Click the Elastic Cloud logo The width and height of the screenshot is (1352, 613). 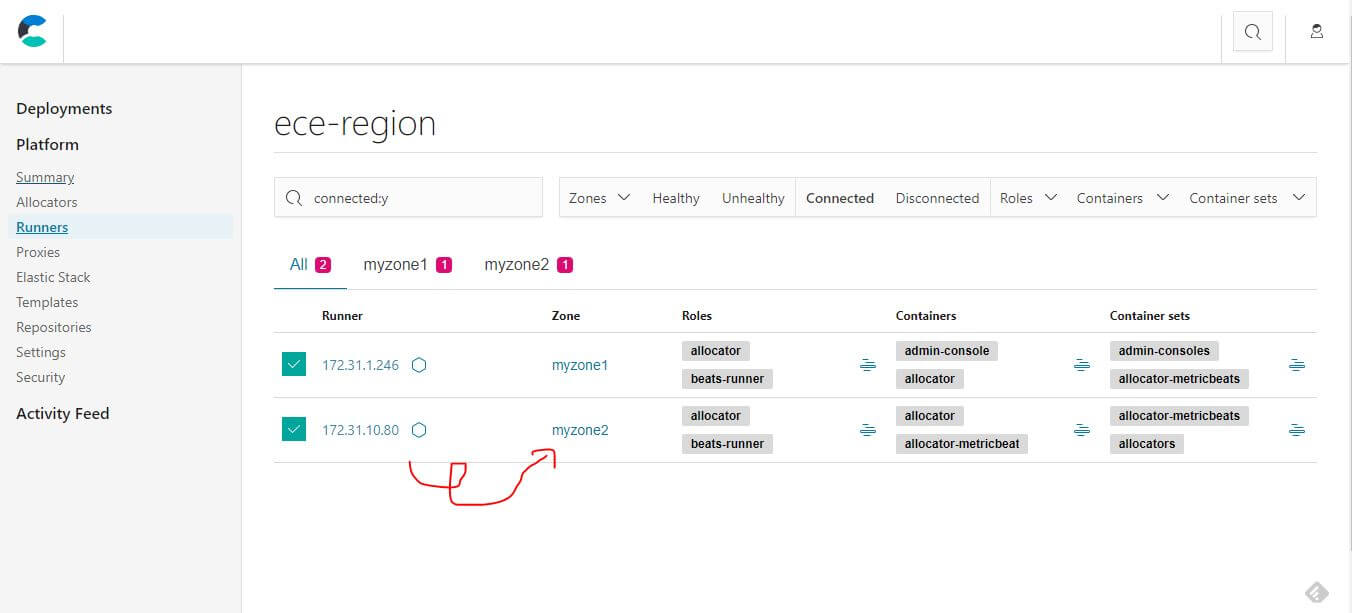32,31
